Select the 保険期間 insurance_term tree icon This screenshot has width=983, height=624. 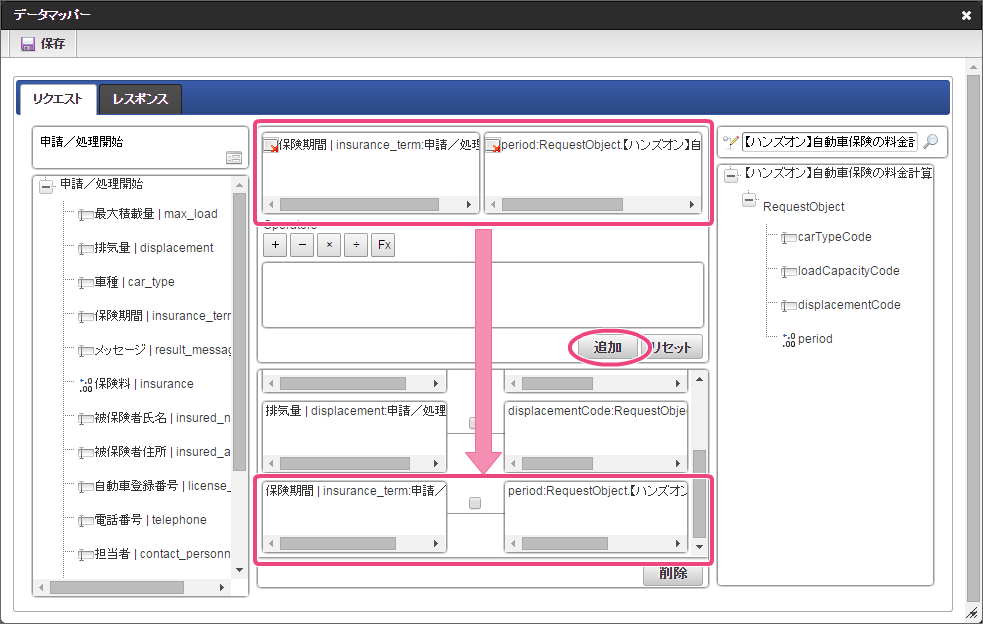tap(86, 317)
